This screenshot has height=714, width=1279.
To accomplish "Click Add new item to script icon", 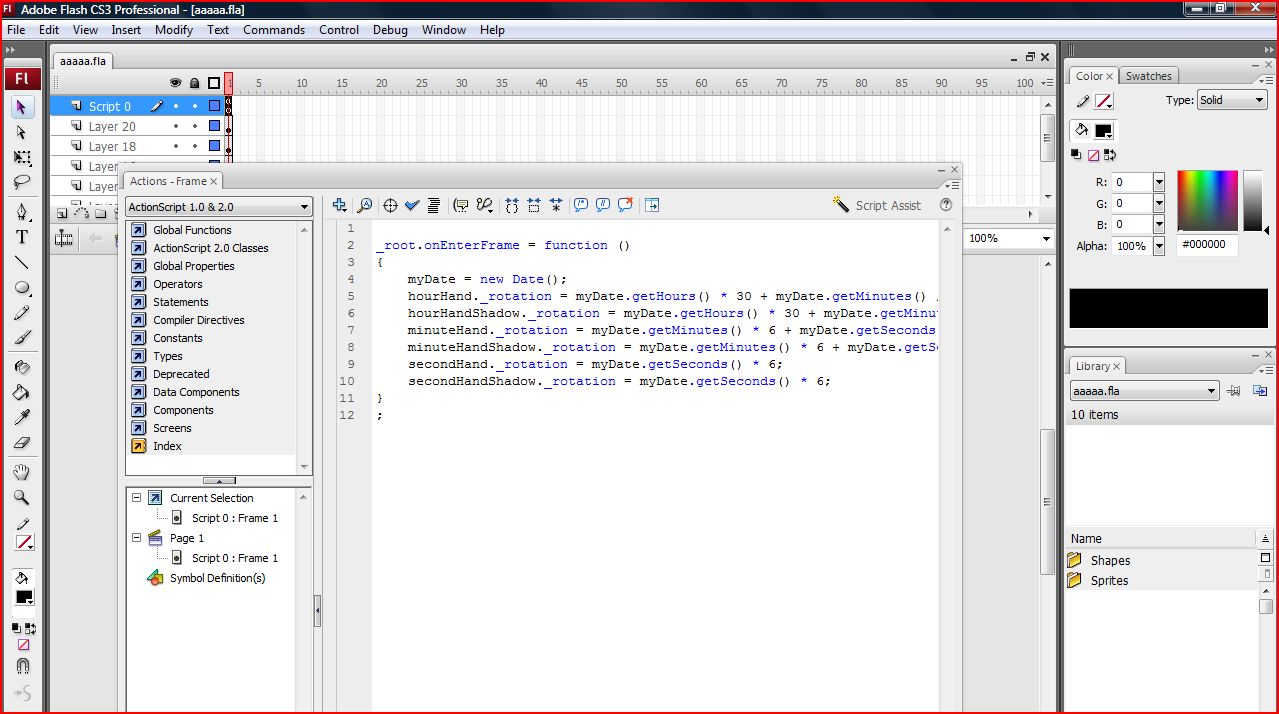I will (340, 205).
